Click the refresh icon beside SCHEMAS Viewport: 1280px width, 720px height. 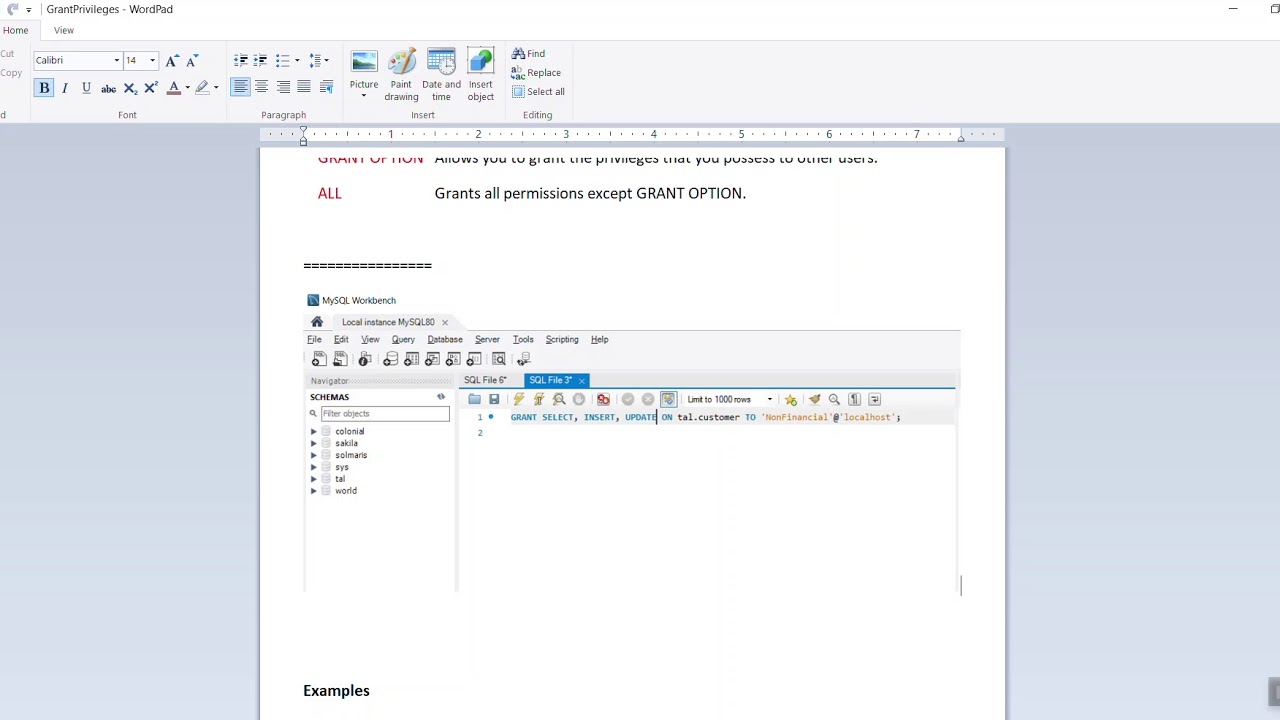click(441, 397)
